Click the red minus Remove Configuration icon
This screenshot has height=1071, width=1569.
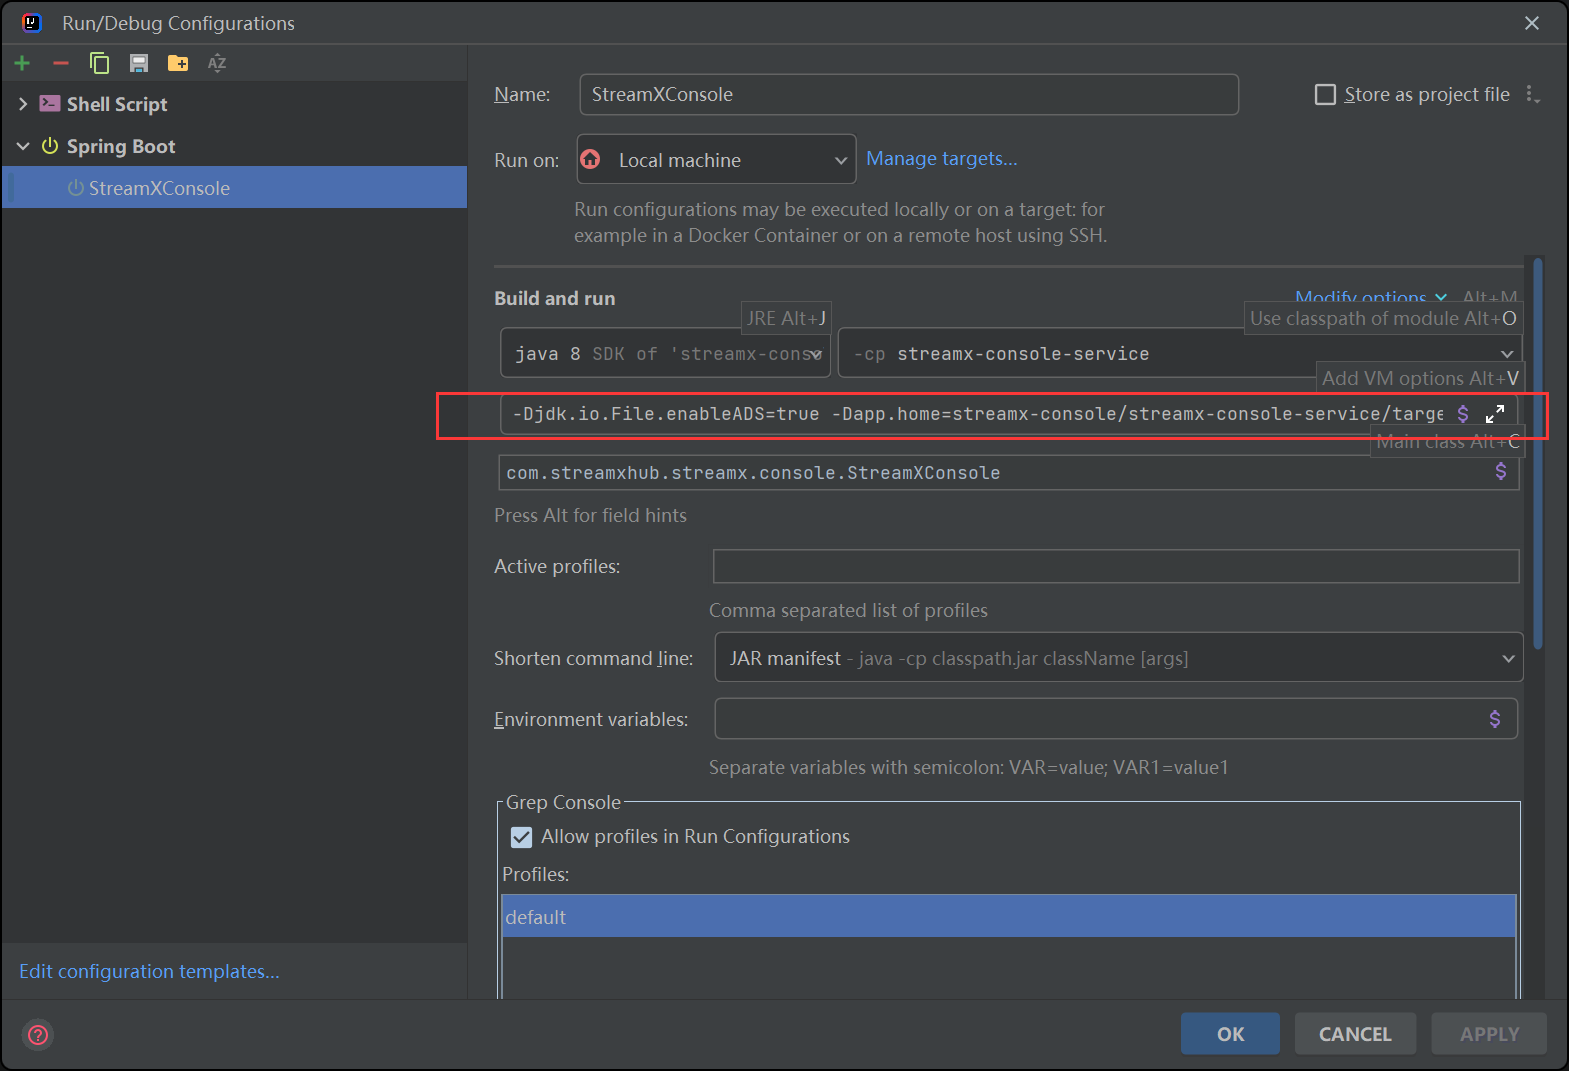pos(61,63)
